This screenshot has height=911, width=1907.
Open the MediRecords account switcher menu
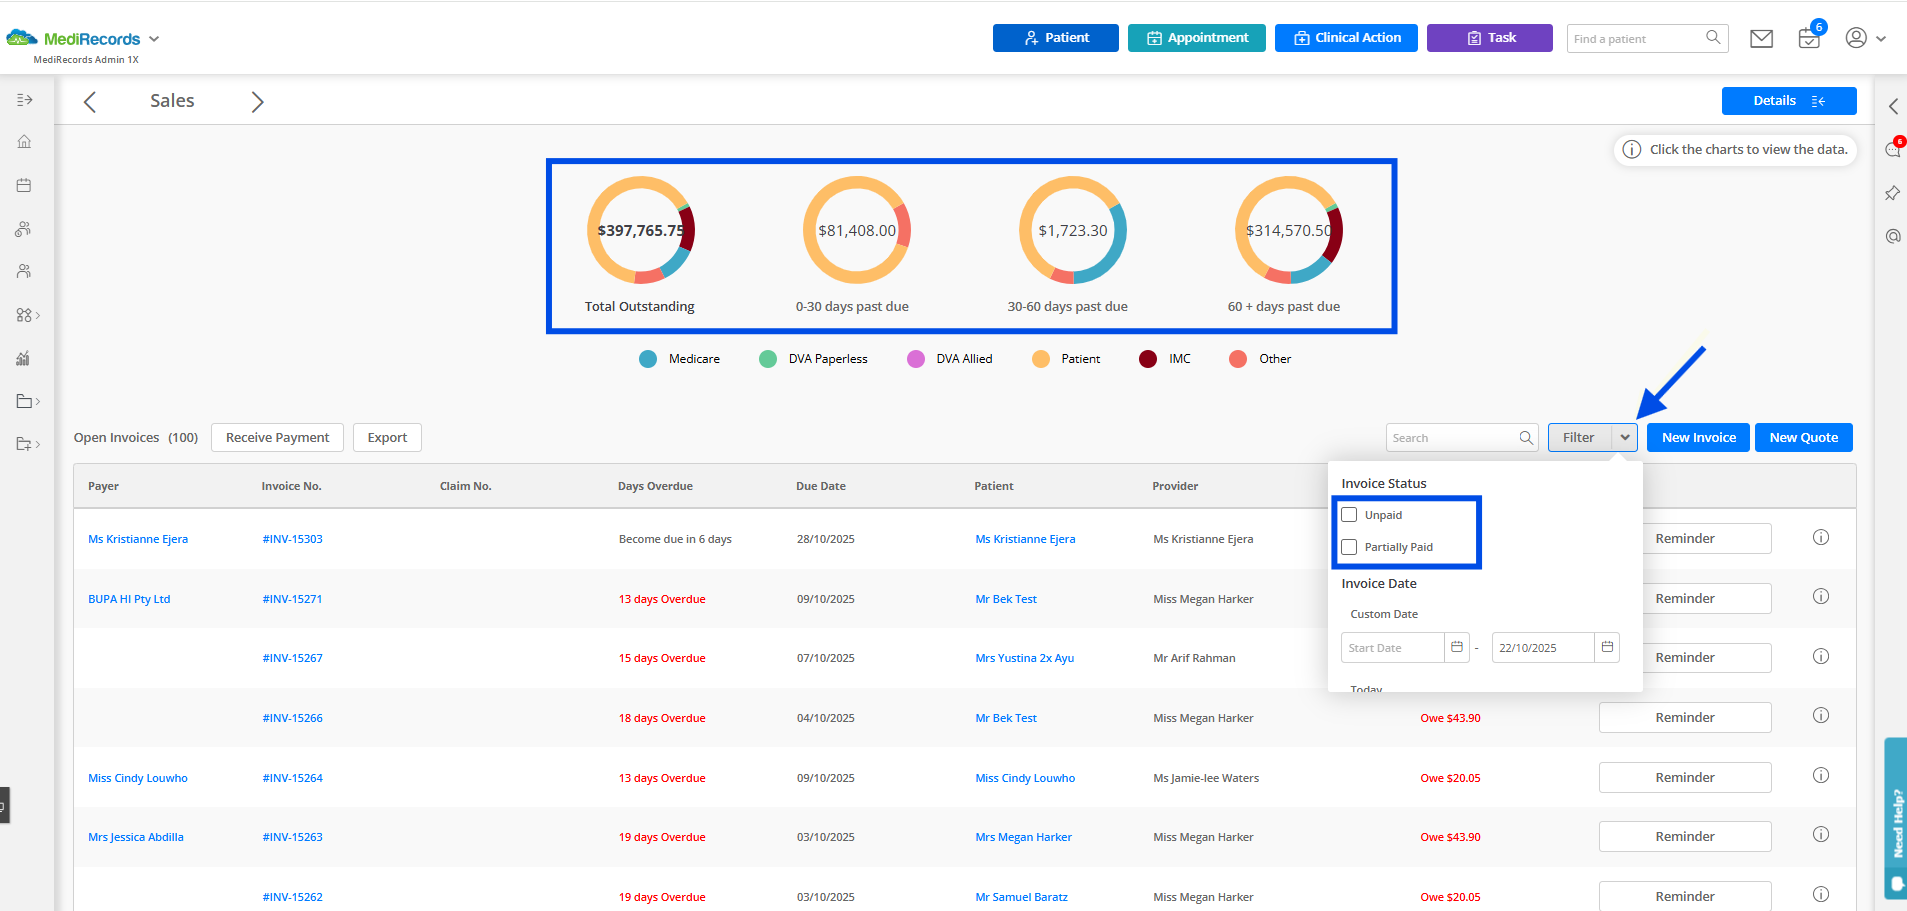pyautogui.click(x=154, y=38)
